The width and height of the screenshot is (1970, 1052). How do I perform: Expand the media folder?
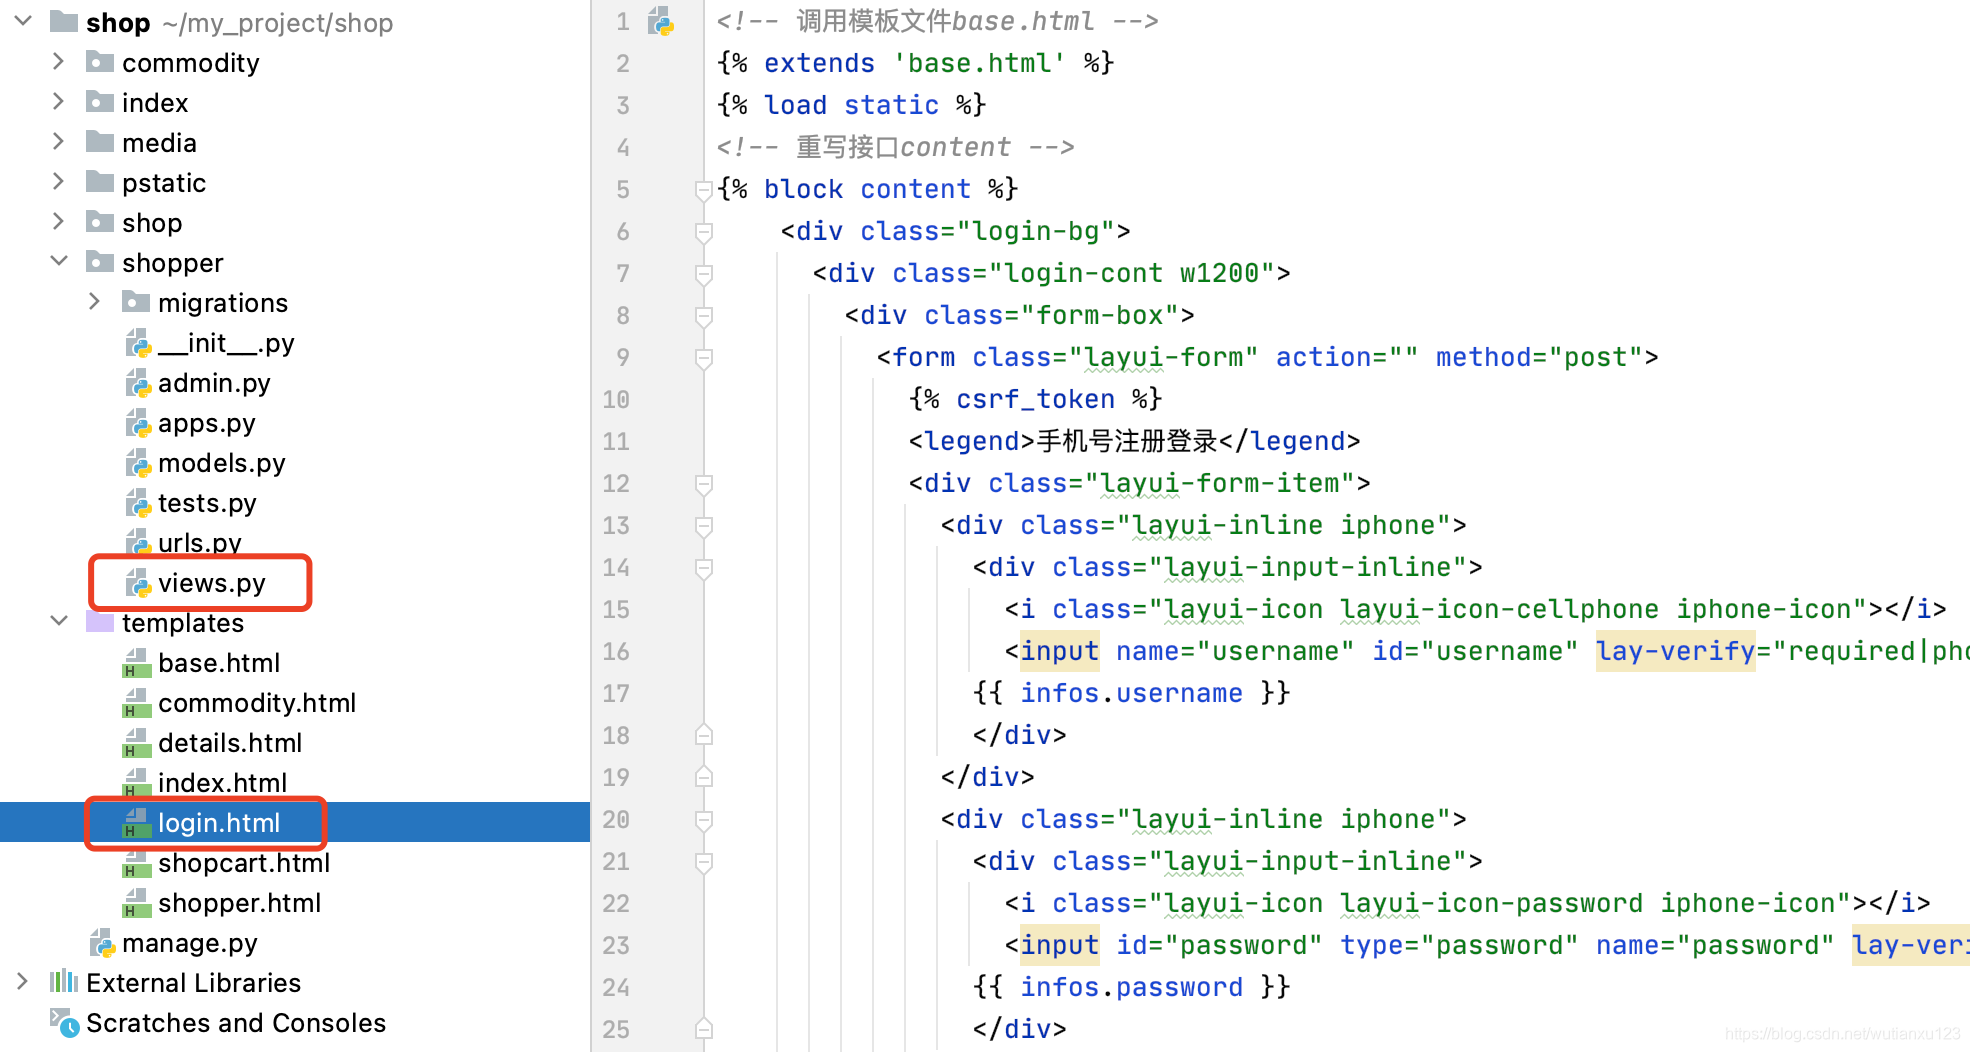coord(59,142)
